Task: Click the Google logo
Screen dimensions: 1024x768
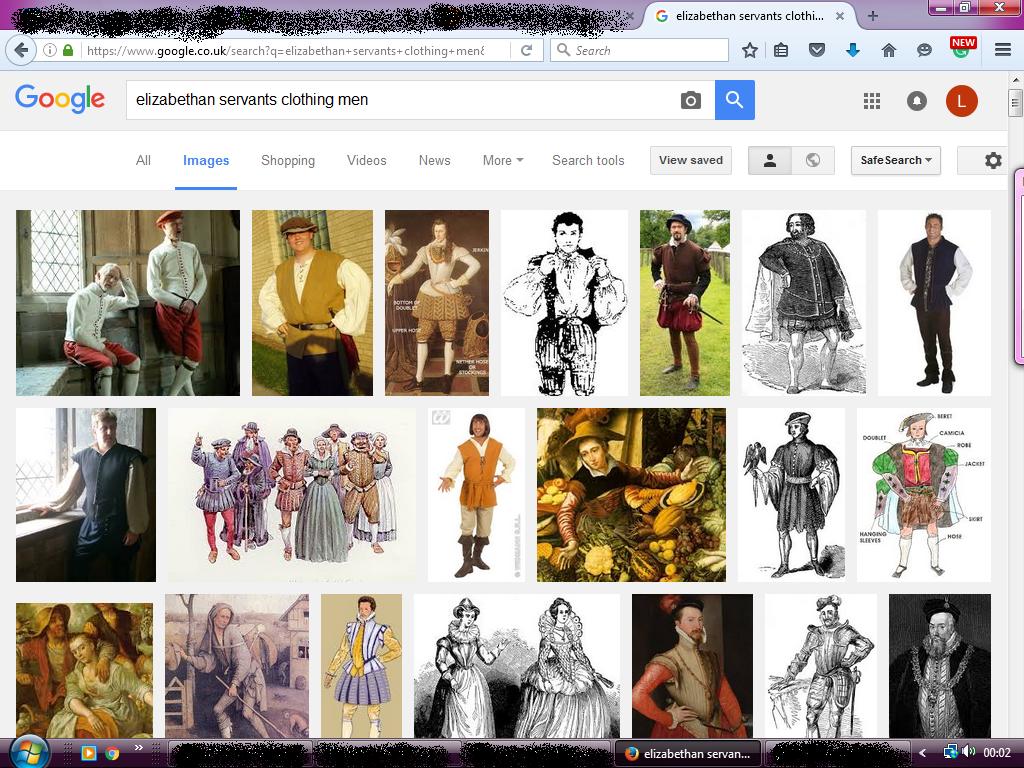Action: 59,99
